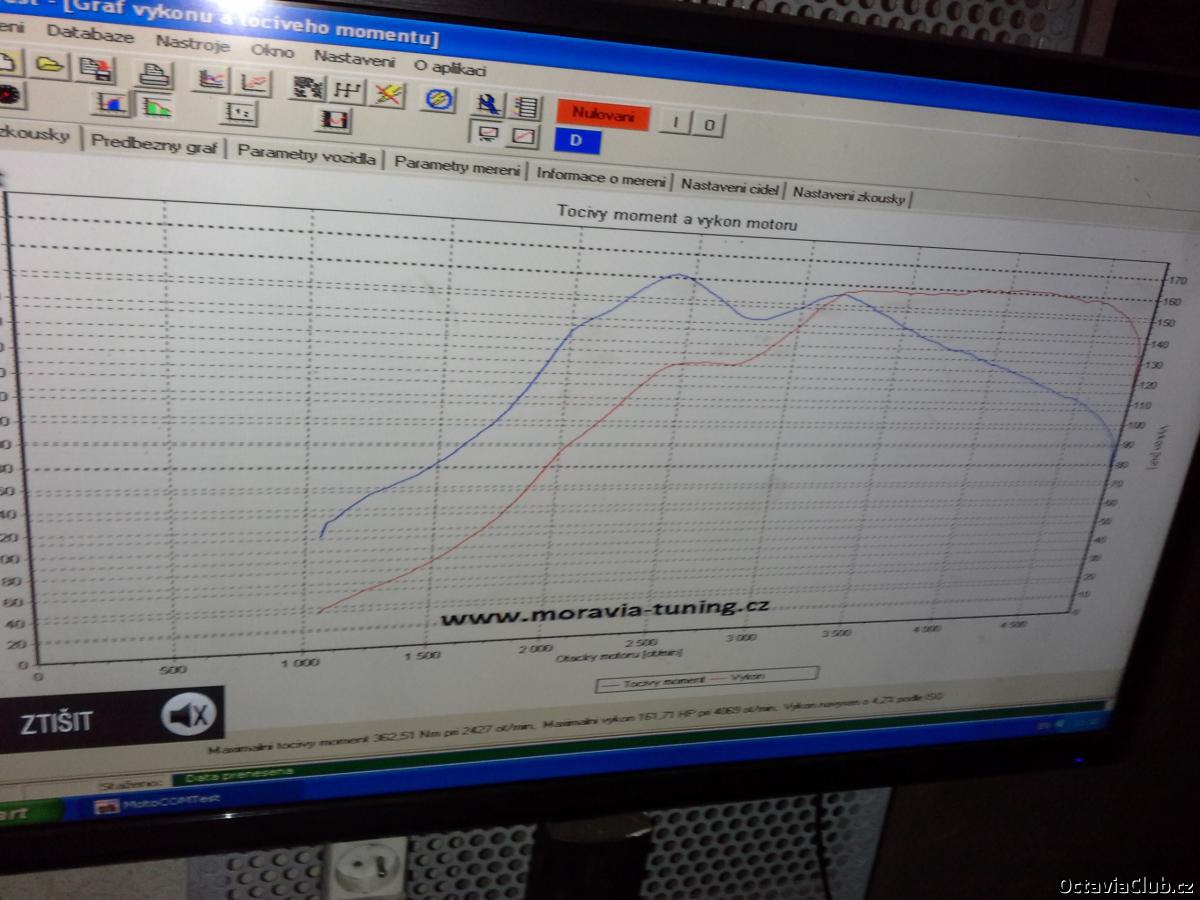The width and height of the screenshot is (1200, 900).
Task: Click the red and blue histogram icon
Action: tap(110, 102)
